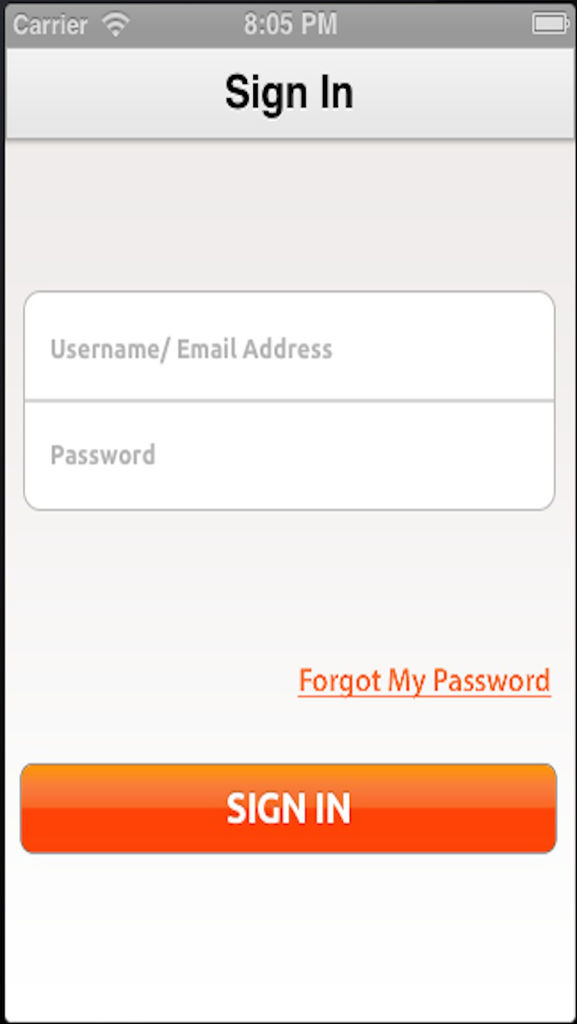Click the 8:05 PM clock in status bar
577x1024 pixels.
290,25
